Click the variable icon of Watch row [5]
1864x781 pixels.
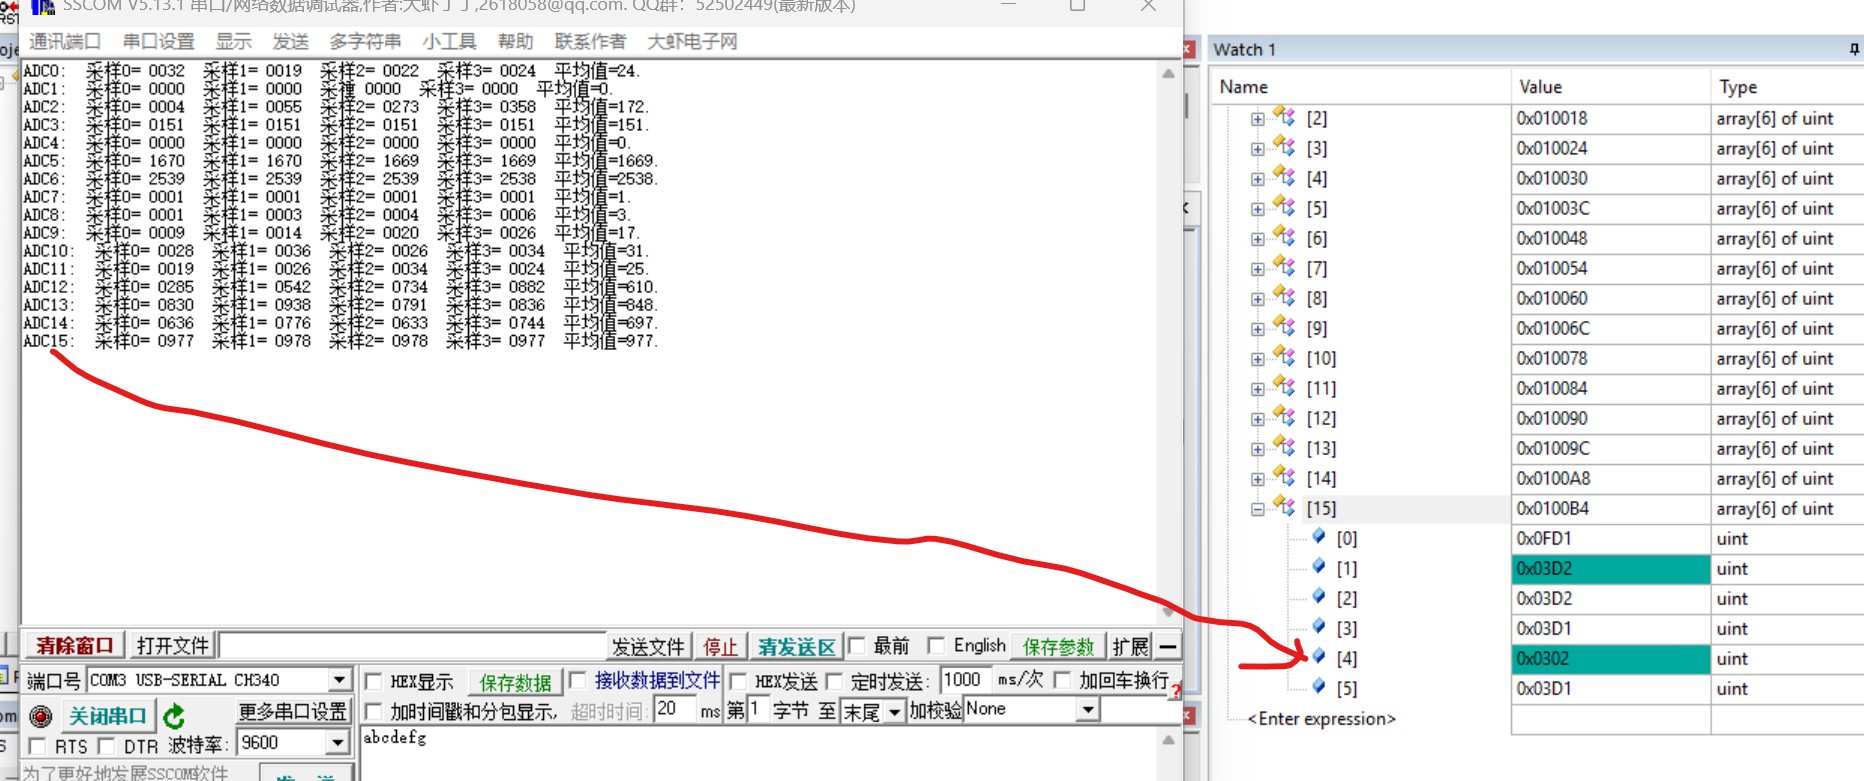click(1284, 207)
